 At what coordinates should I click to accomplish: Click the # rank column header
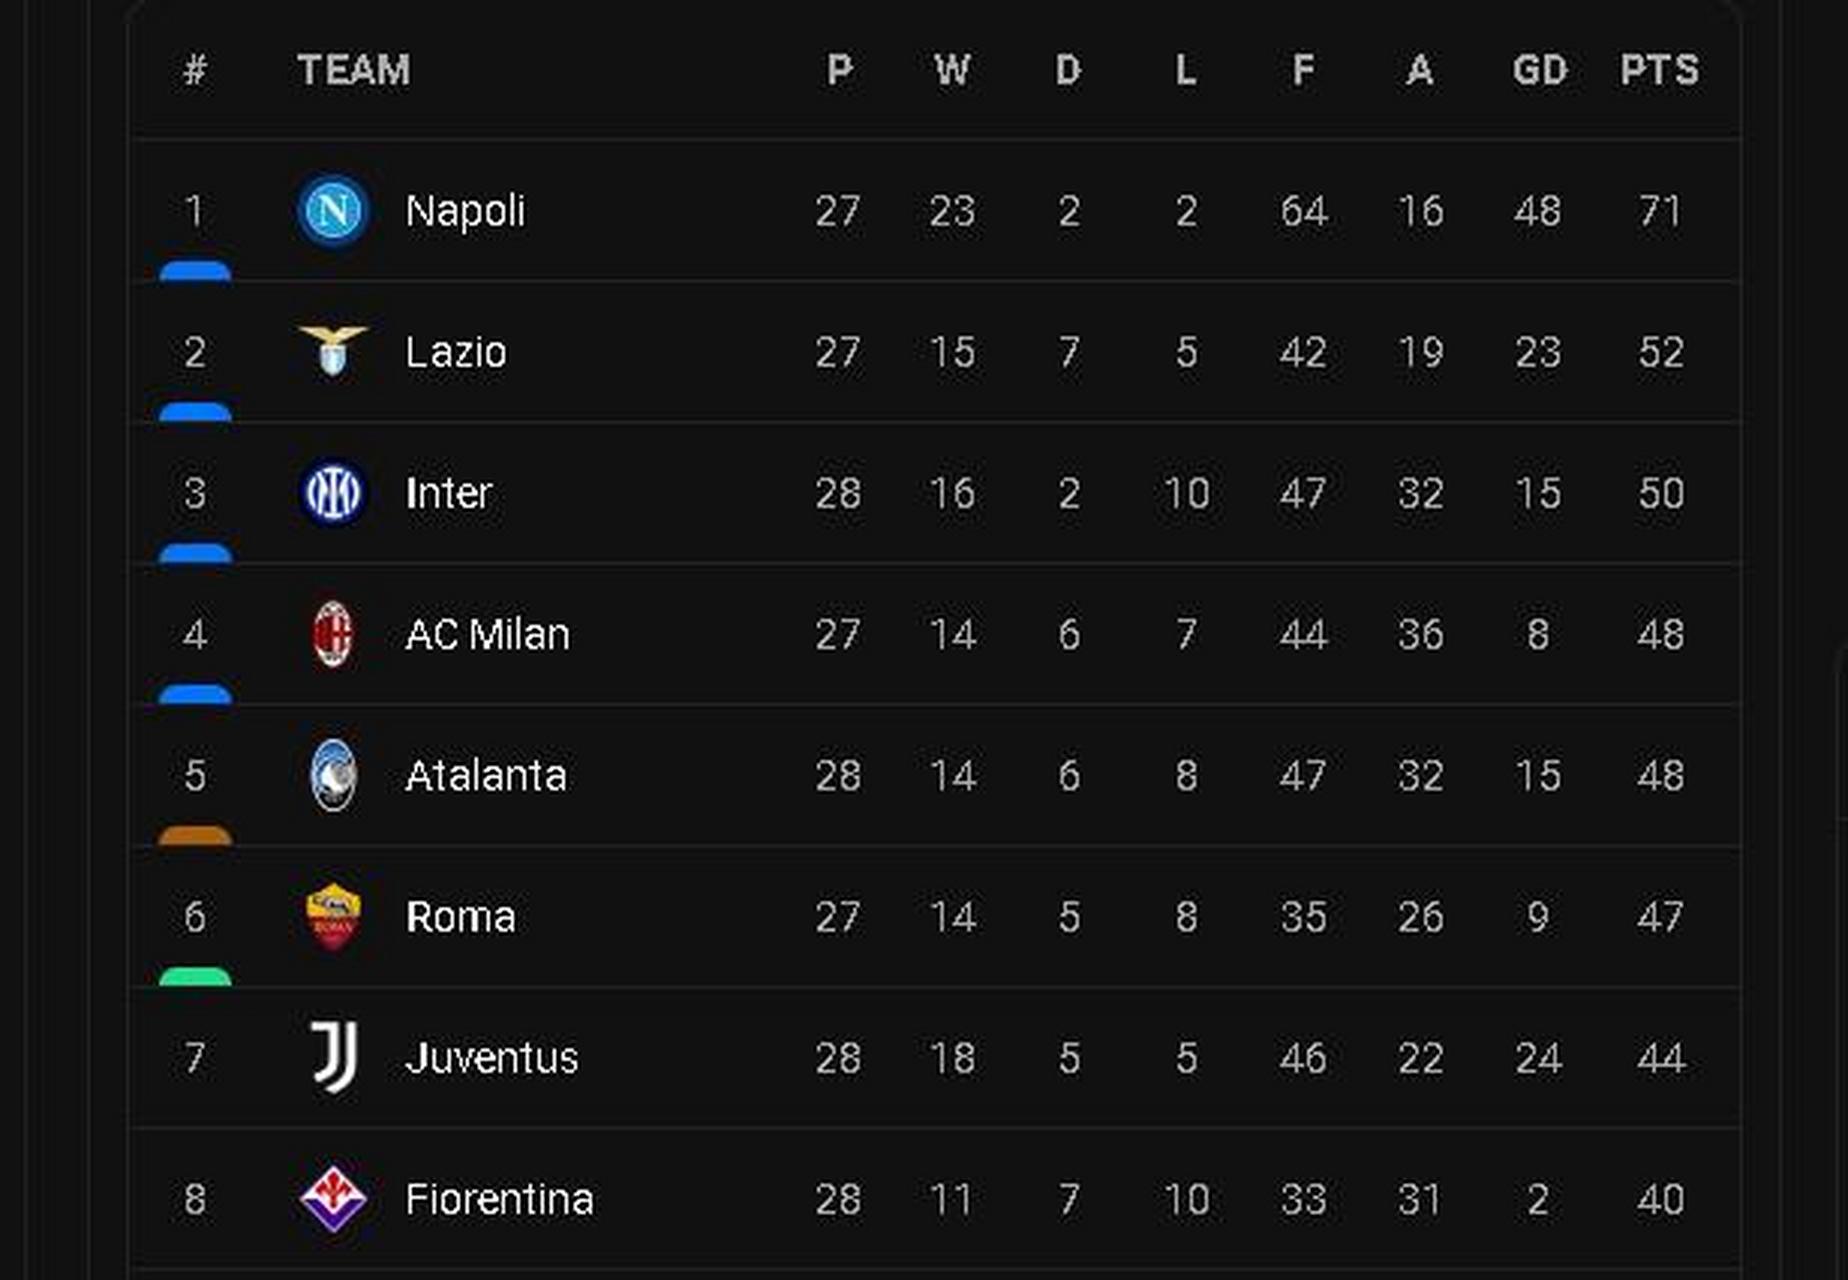tap(195, 70)
